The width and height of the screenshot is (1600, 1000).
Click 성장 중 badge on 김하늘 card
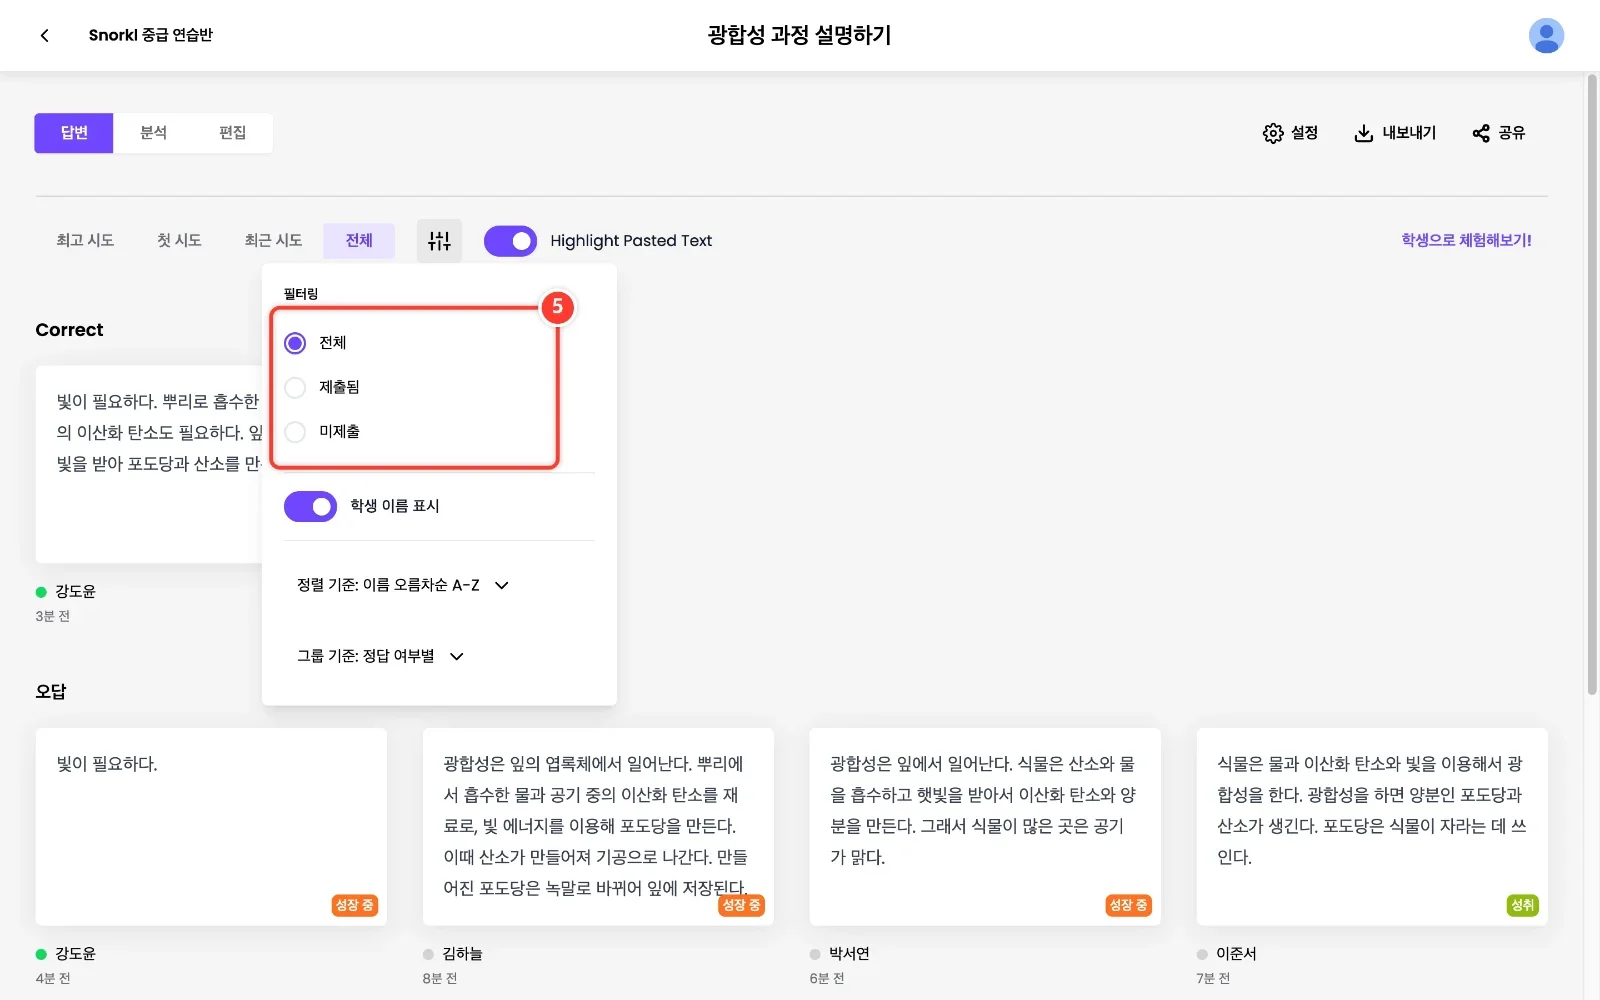coord(741,905)
